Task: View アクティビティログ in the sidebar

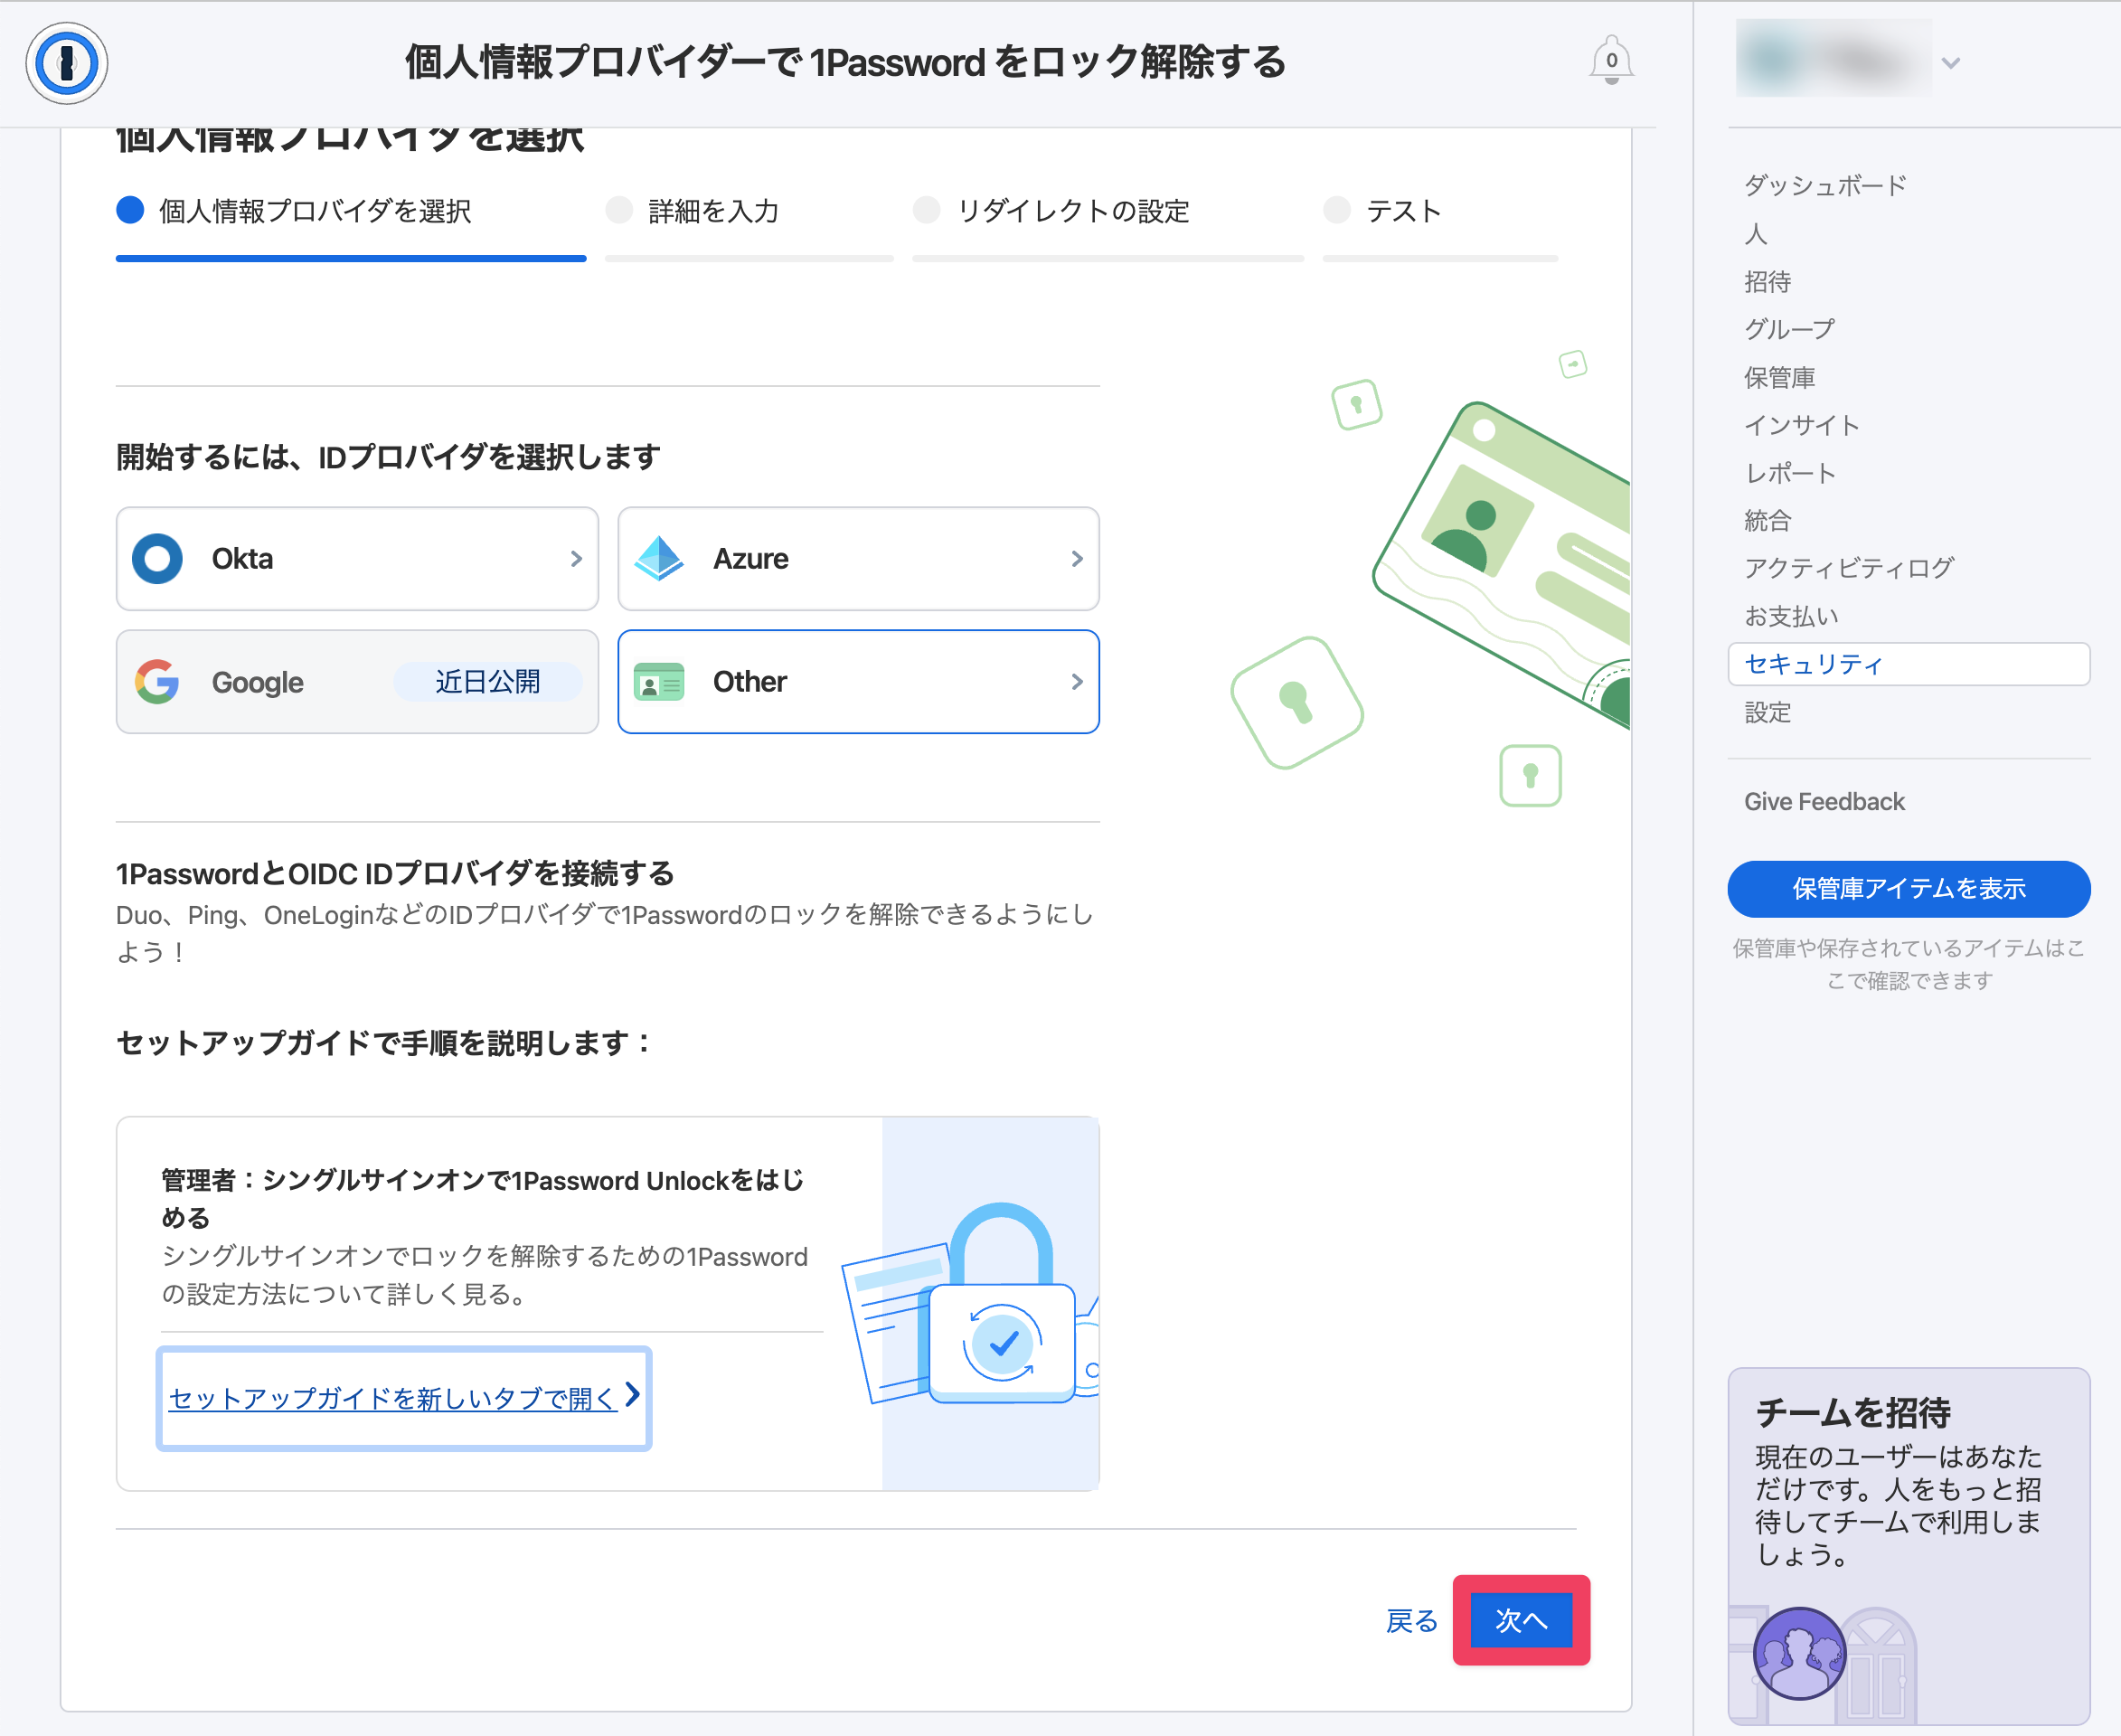Action: coord(1849,569)
